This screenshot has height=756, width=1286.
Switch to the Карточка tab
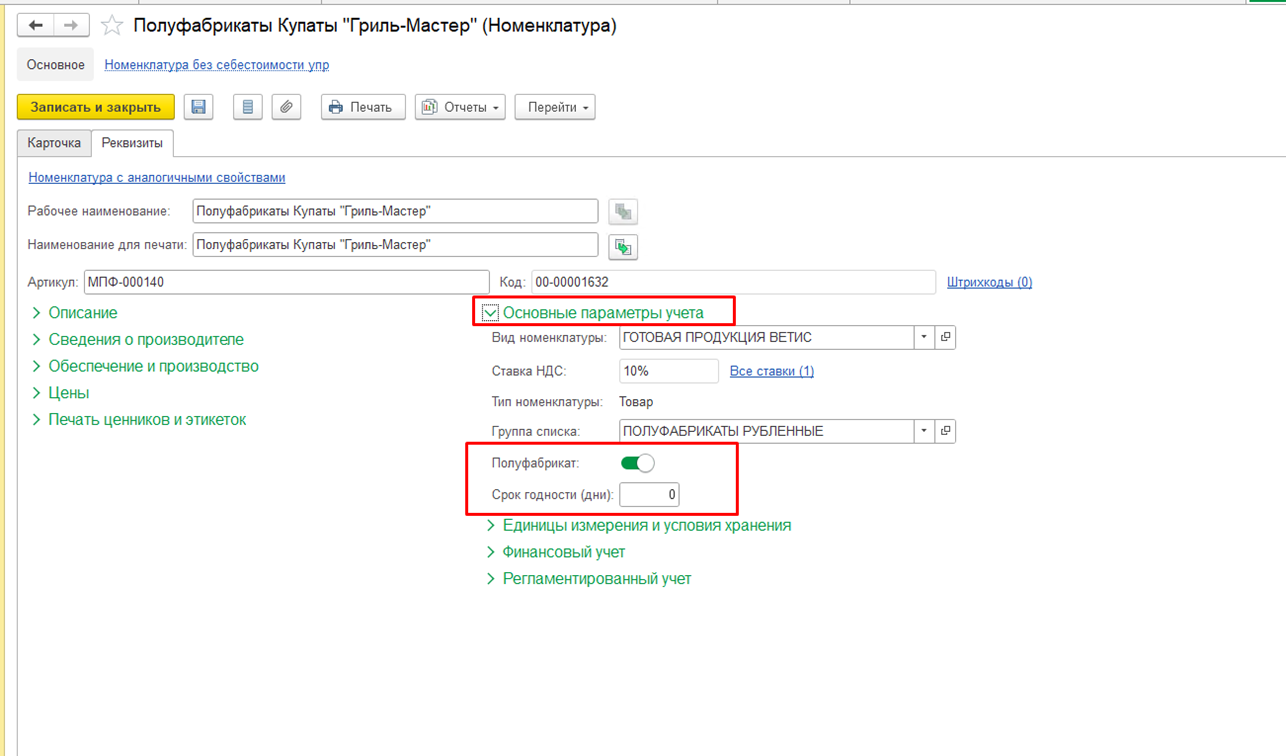tap(54, 143)
